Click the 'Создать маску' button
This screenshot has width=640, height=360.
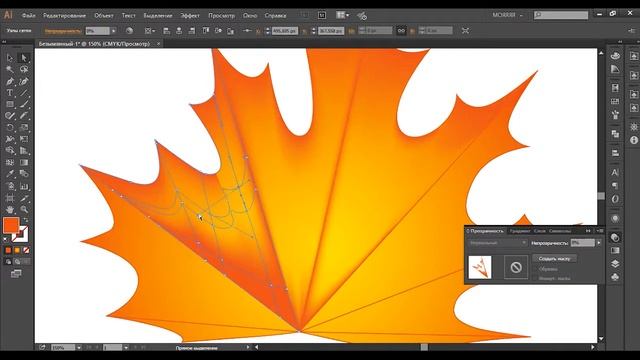click(554, 258)
